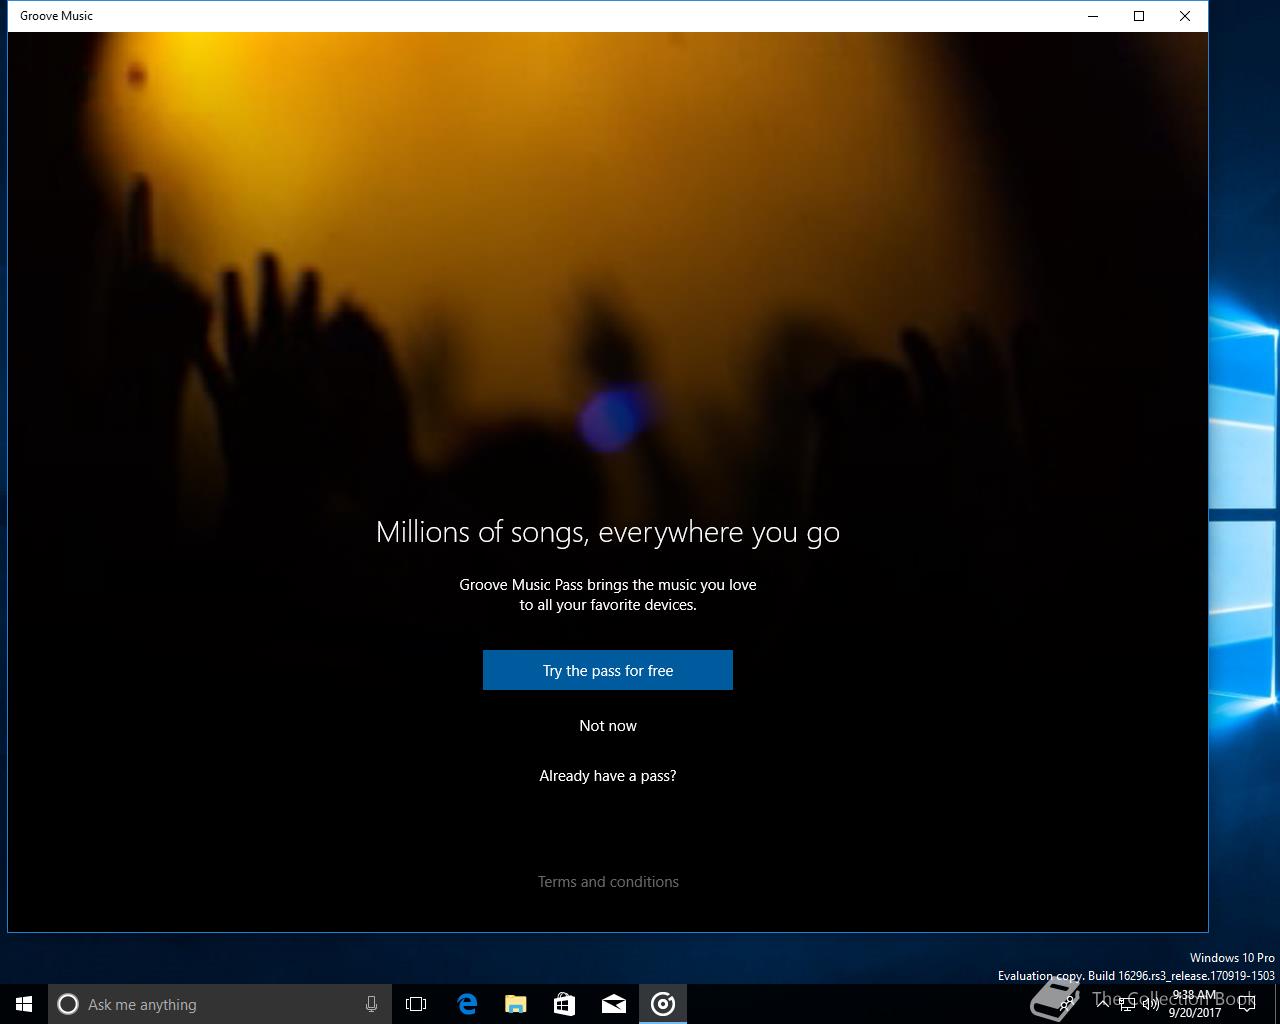Open Mail app from taskbar
Viewport: 1280px width, 1024px height.
(x=614, y=1004)
